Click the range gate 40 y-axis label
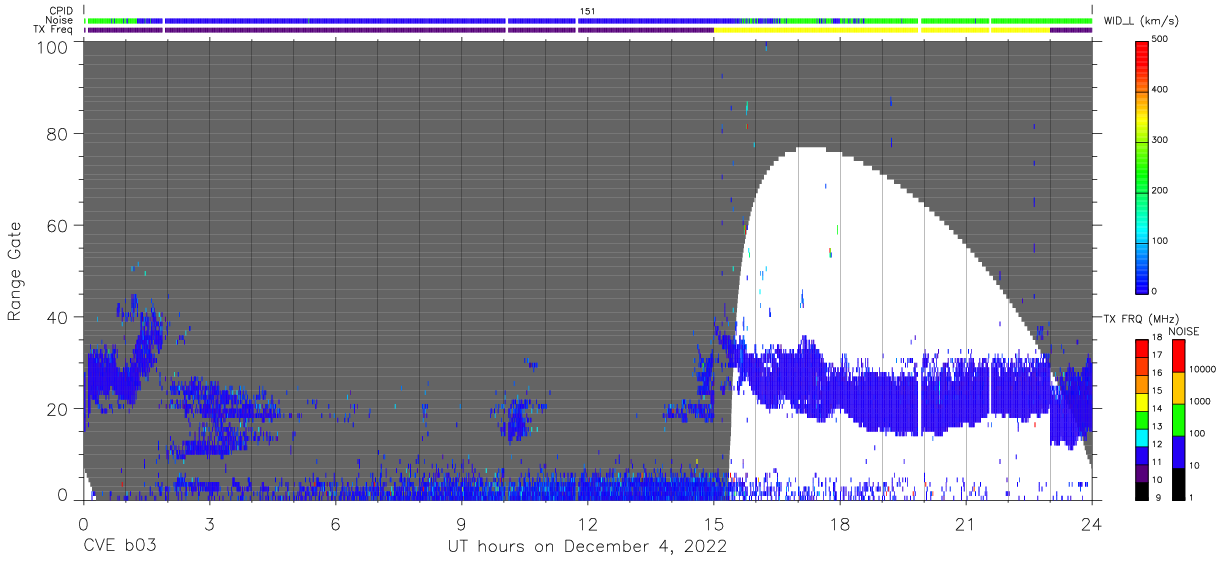 tap(57, 317)
